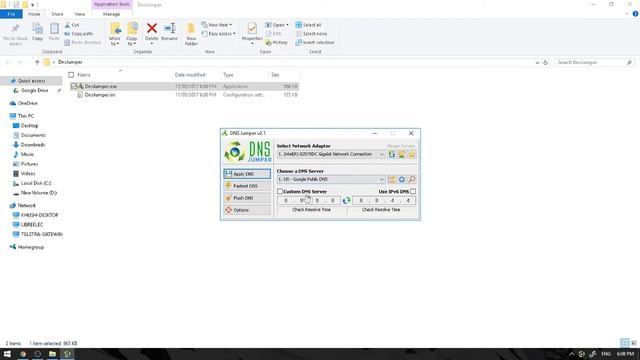640x360 pixels.
Task: Click the magnifier icon beside DNS server
Action: [x=412, y=180]
